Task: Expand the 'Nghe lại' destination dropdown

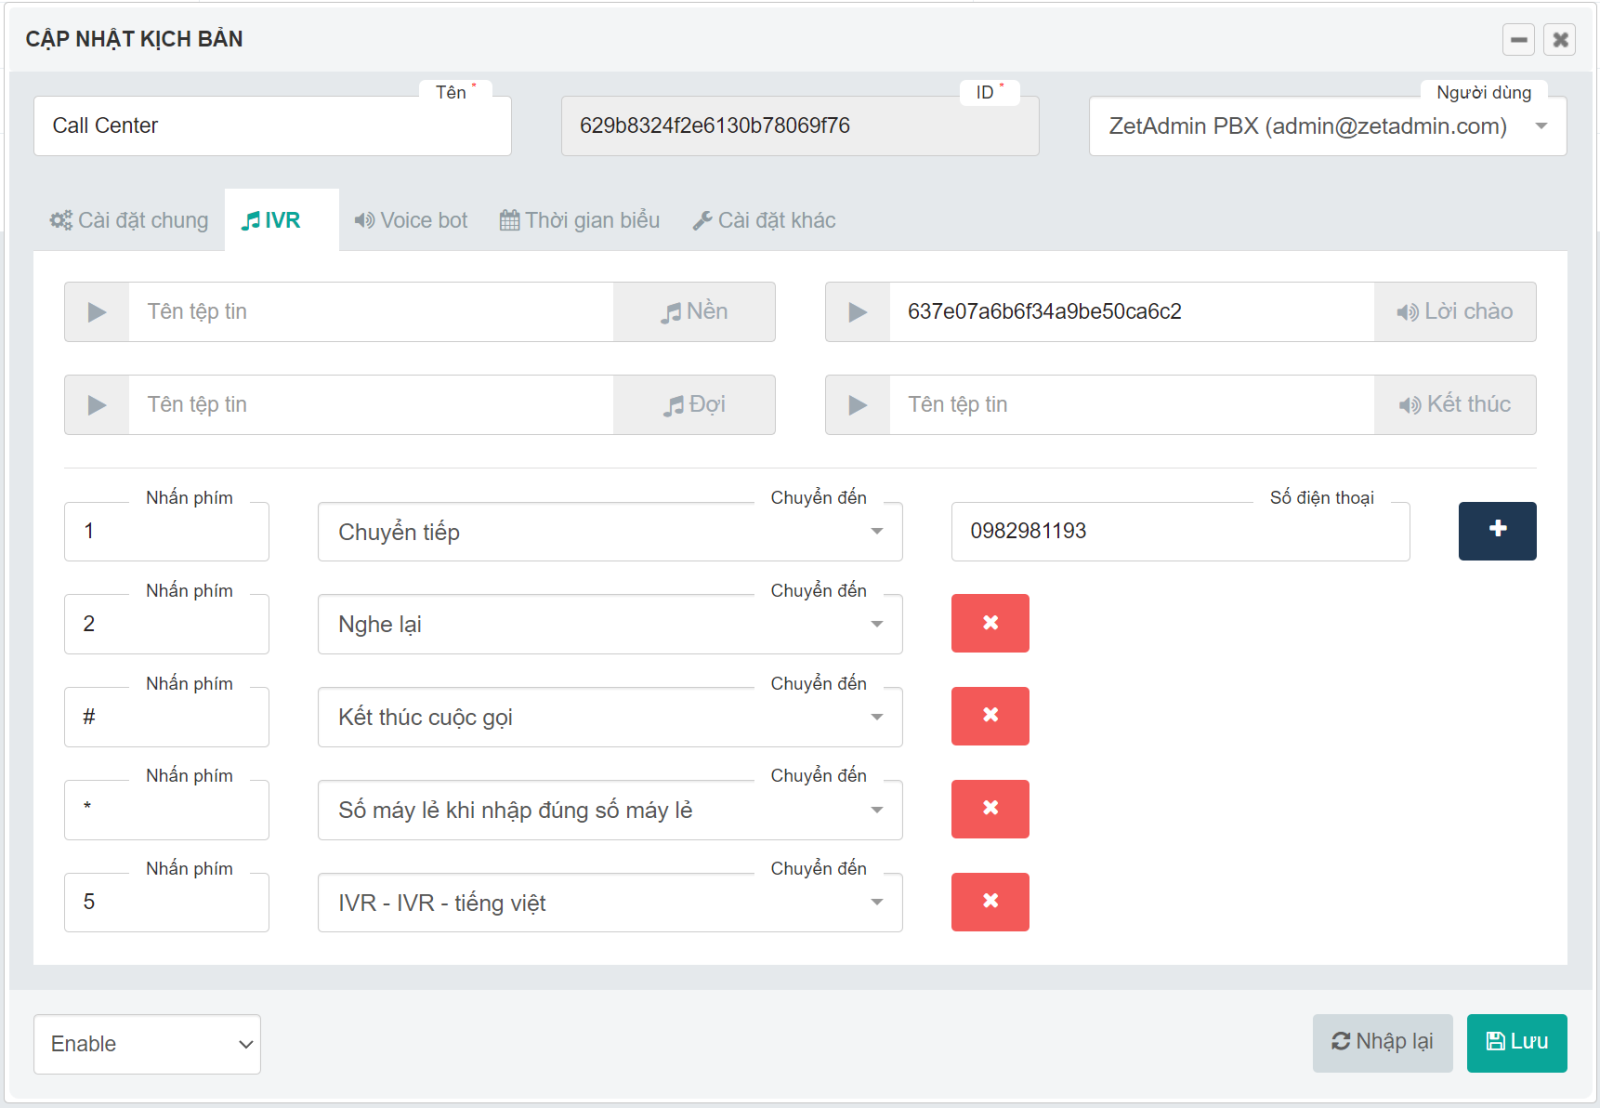Action: (609, 625)
